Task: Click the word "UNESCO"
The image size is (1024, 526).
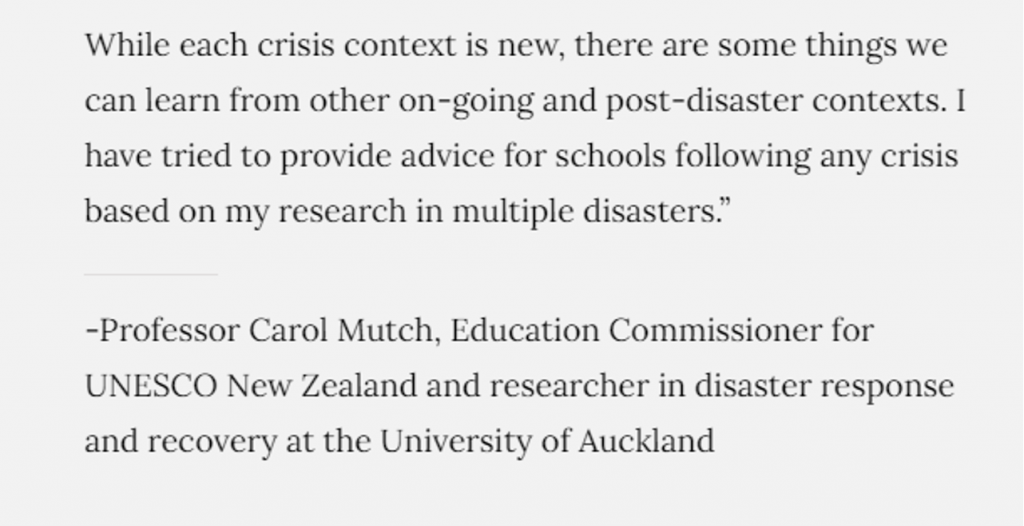Action: 152,387
